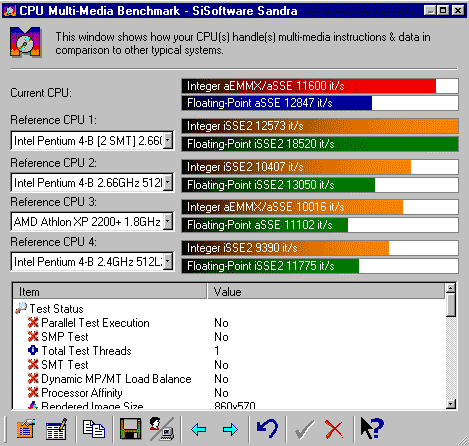
Task: Click the table edit toolbar icon
Action: [x=56, y=429]
